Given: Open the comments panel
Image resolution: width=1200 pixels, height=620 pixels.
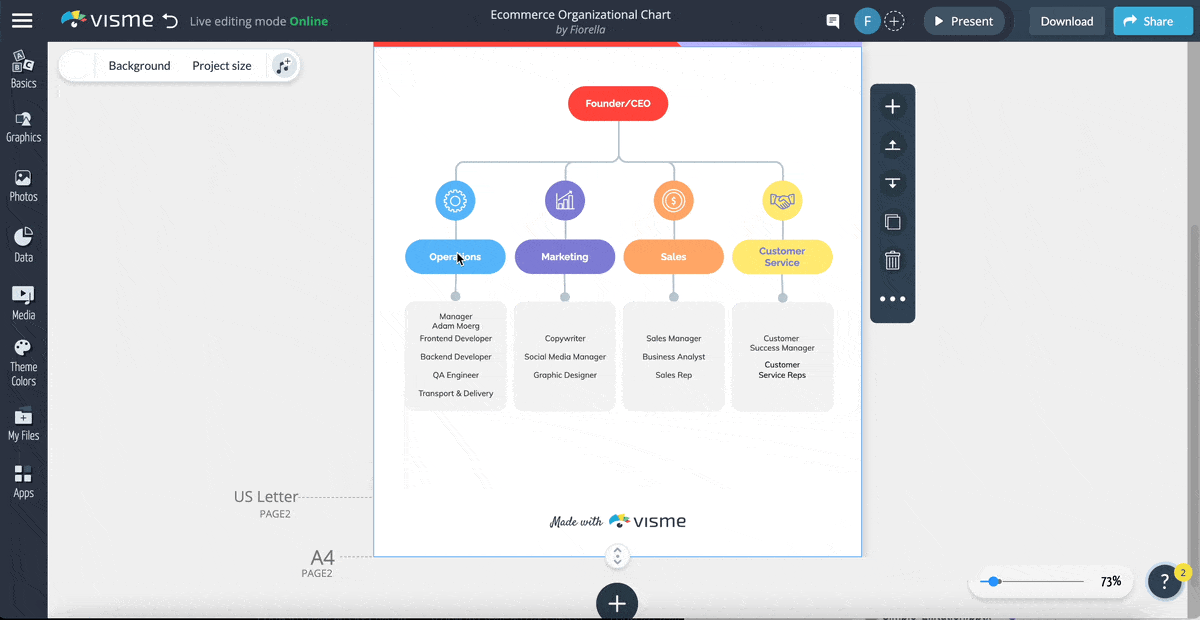Looking at the screenshot, I should pos(833,20).
